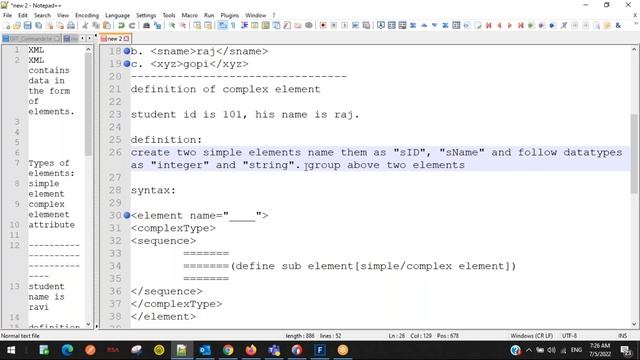
Task: Click right tab-scroll arrow in left pane
Action: [x=89, y=38]
